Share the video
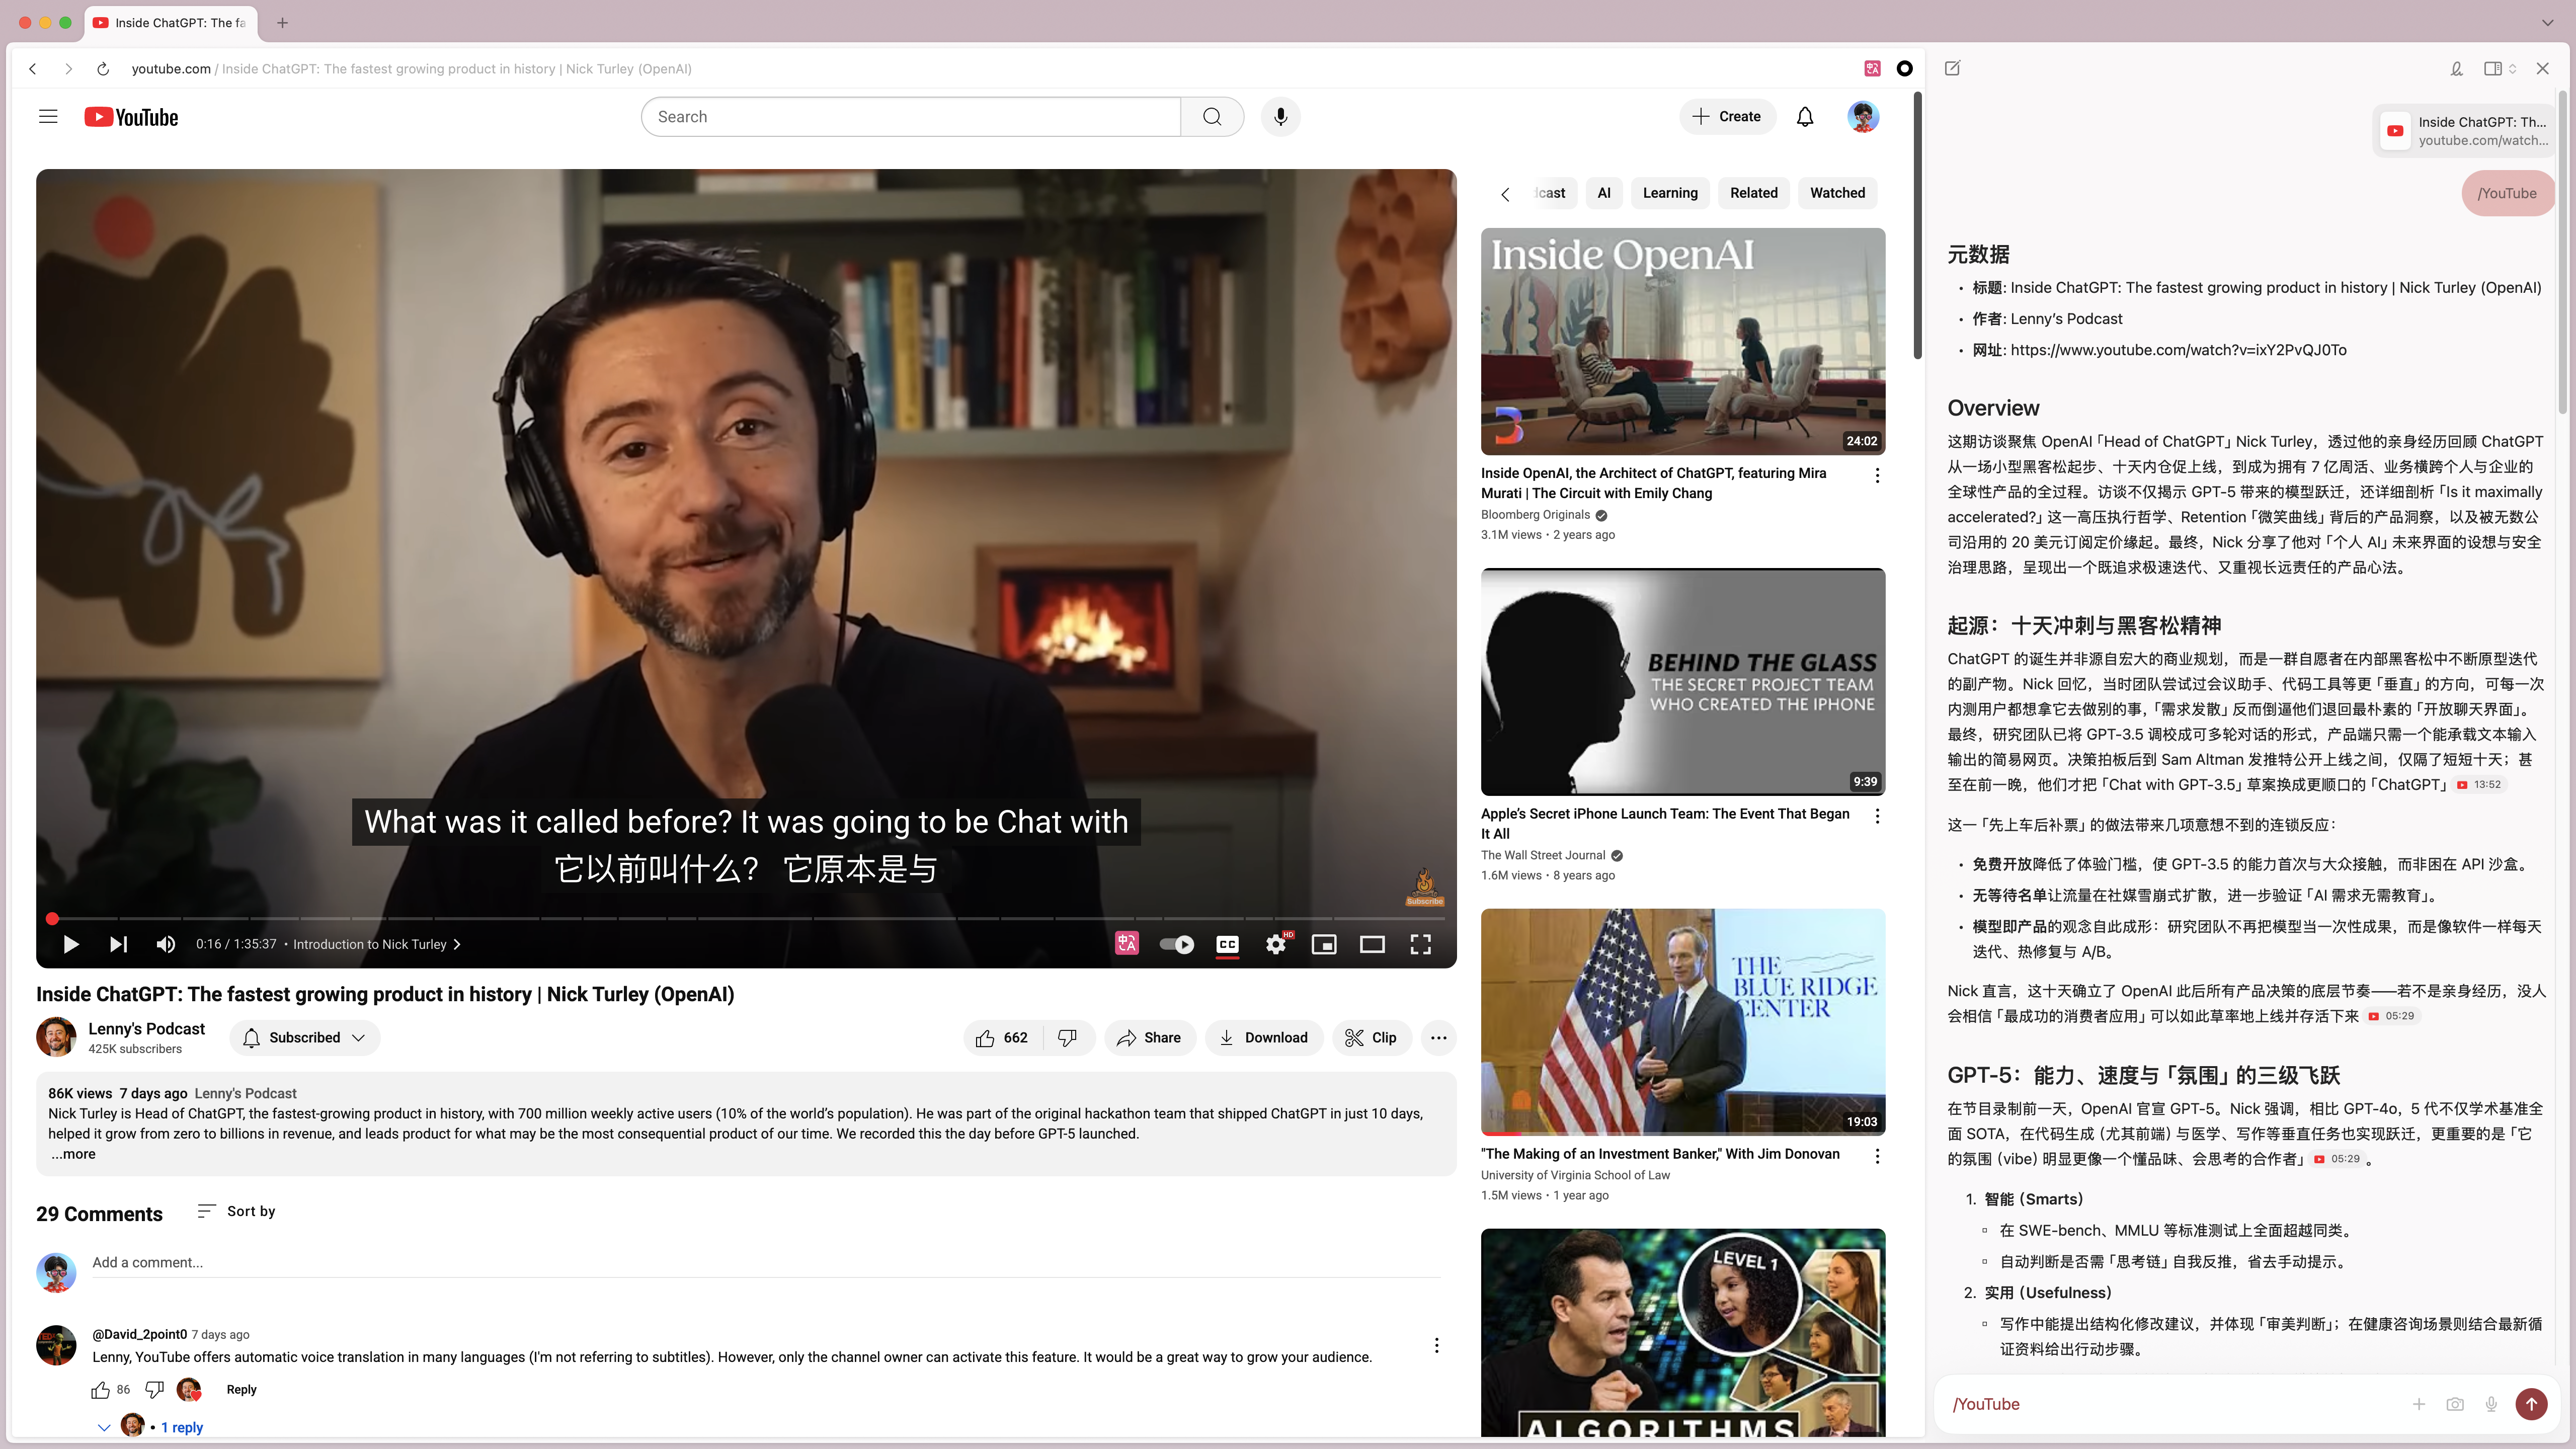Image resolution: width=2576 pixels, height=1449 pixels. [x=1150, y=1038]
